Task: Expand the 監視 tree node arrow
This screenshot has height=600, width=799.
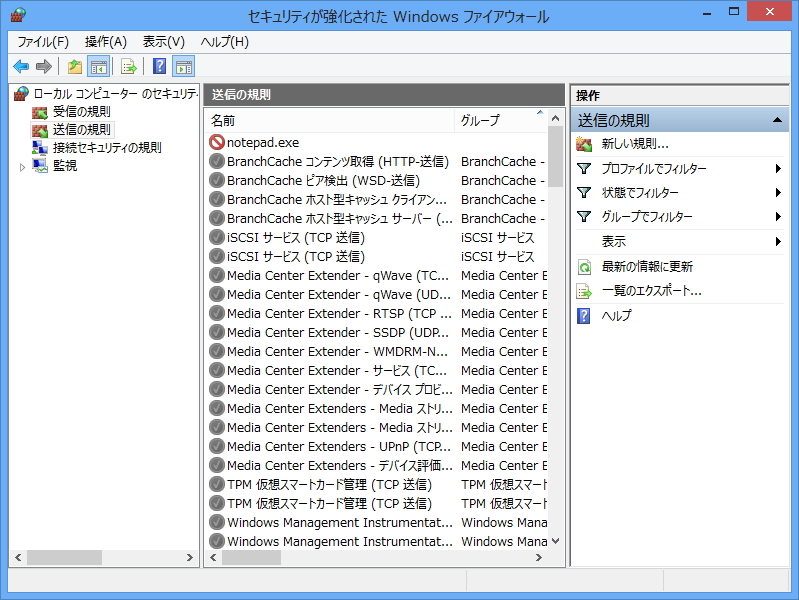Action: click(22, 167)
